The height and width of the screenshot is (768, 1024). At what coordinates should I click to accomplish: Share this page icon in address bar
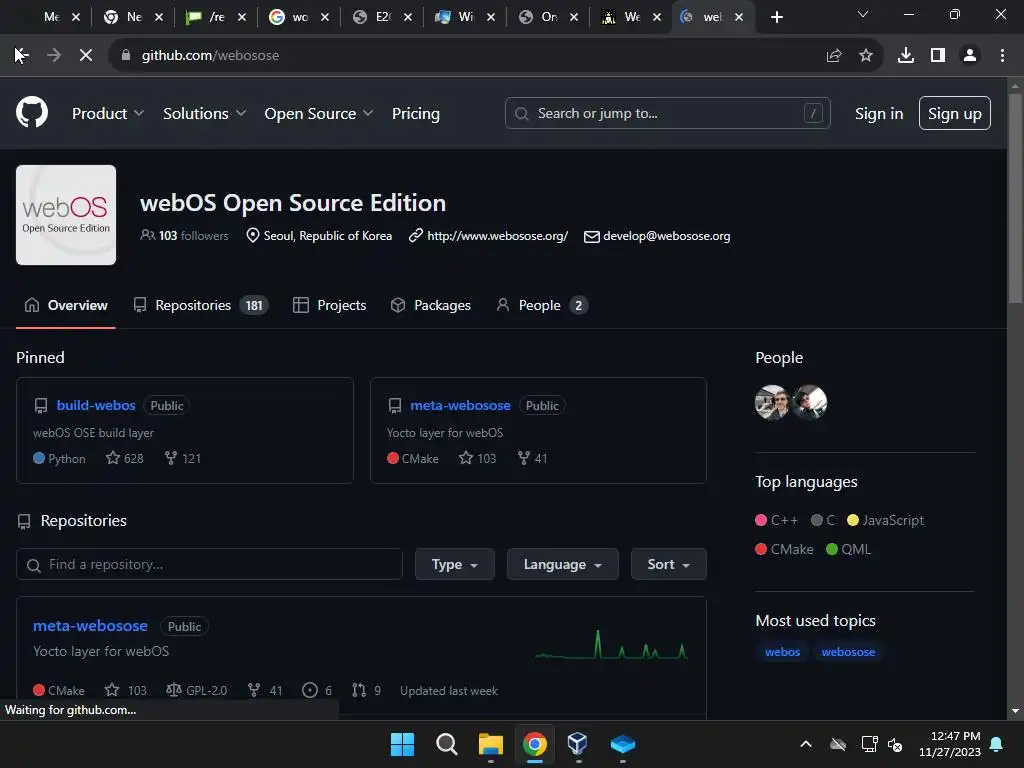(x=834, y=56)
